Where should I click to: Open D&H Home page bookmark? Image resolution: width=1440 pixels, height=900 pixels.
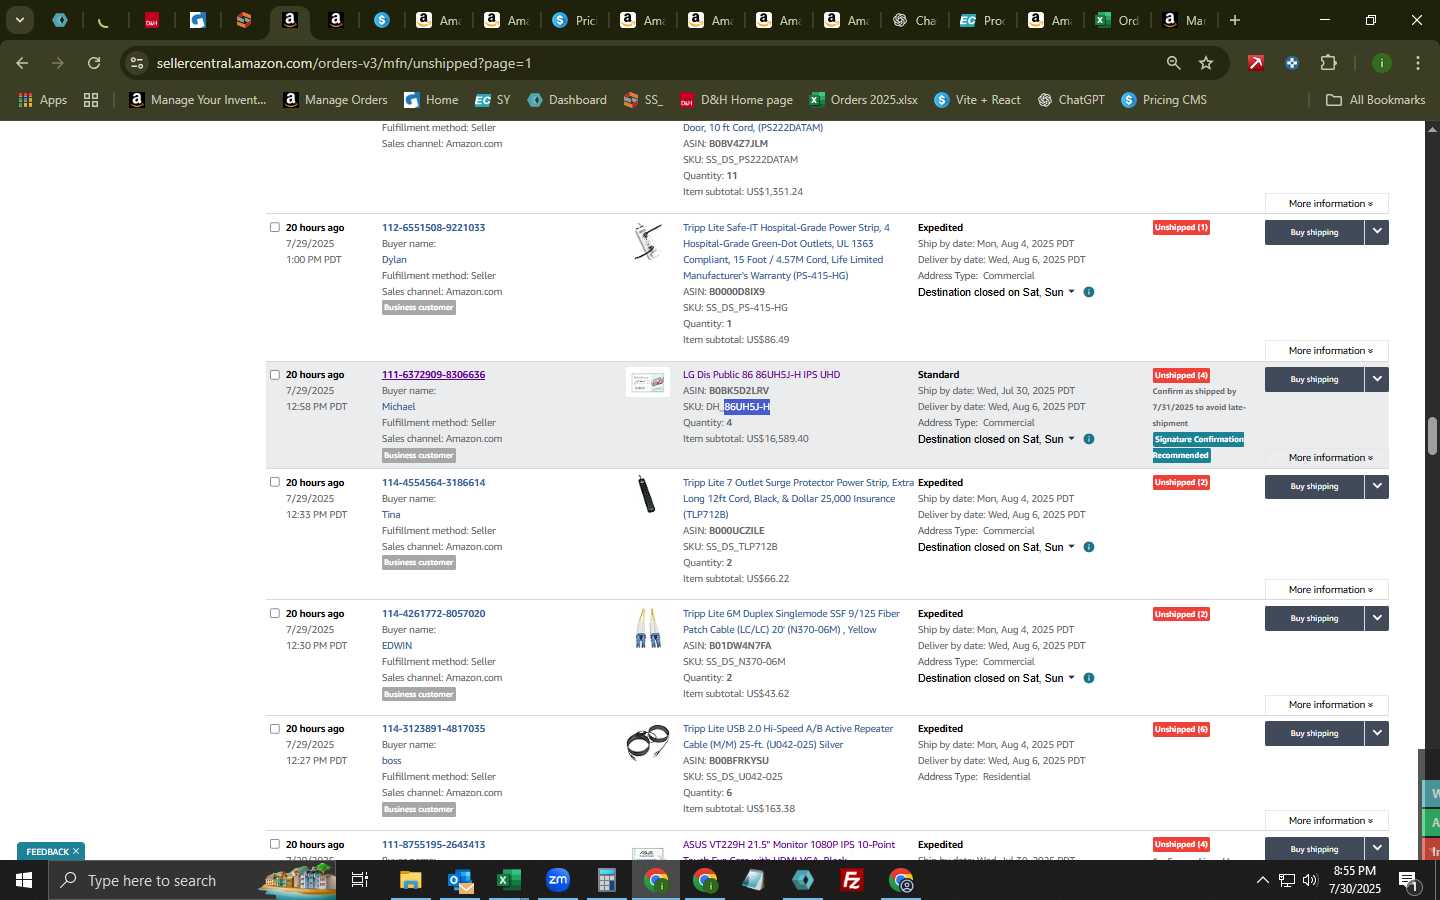[x=736, y=100]
